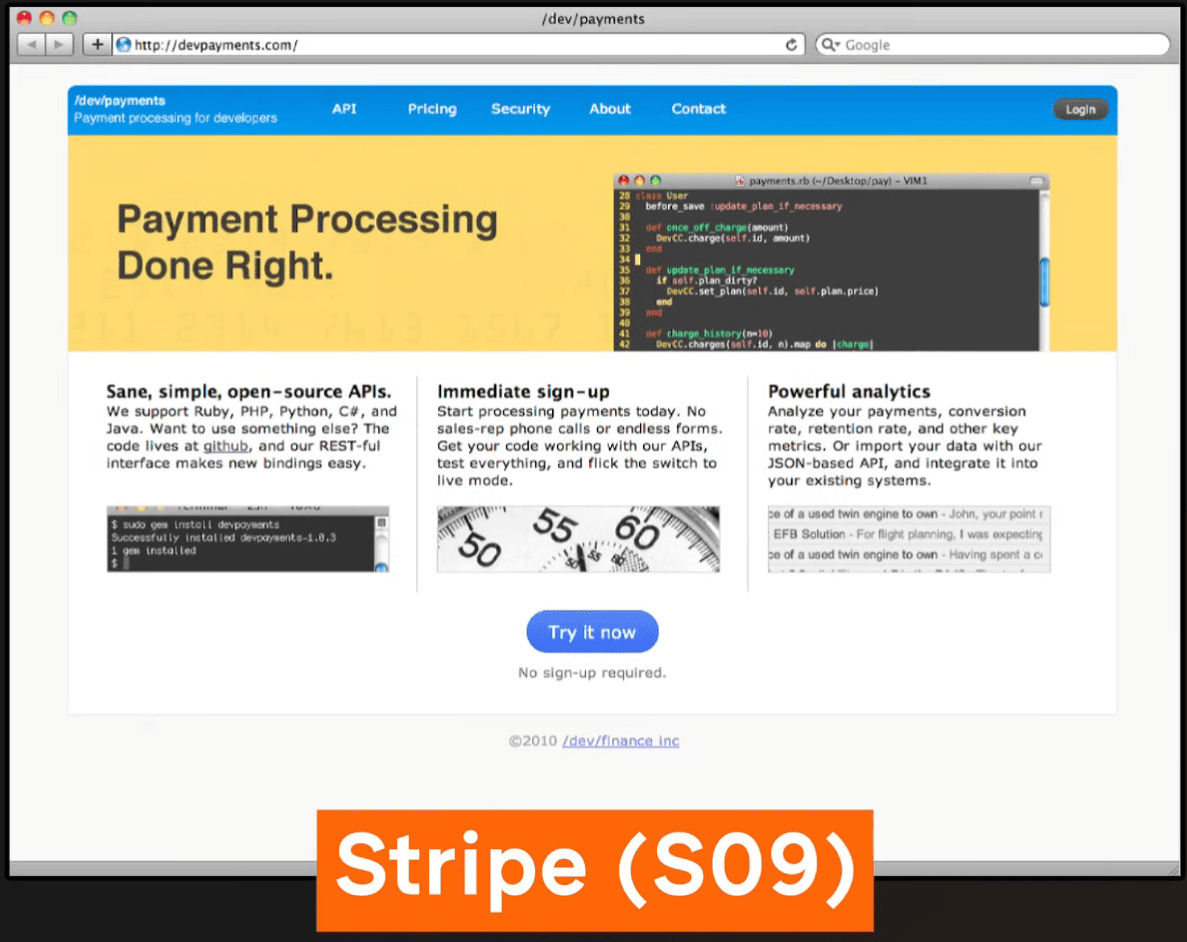
Task: Click 'Sane, simple, open-source APIs.' heading
Action: click(248, 391)
